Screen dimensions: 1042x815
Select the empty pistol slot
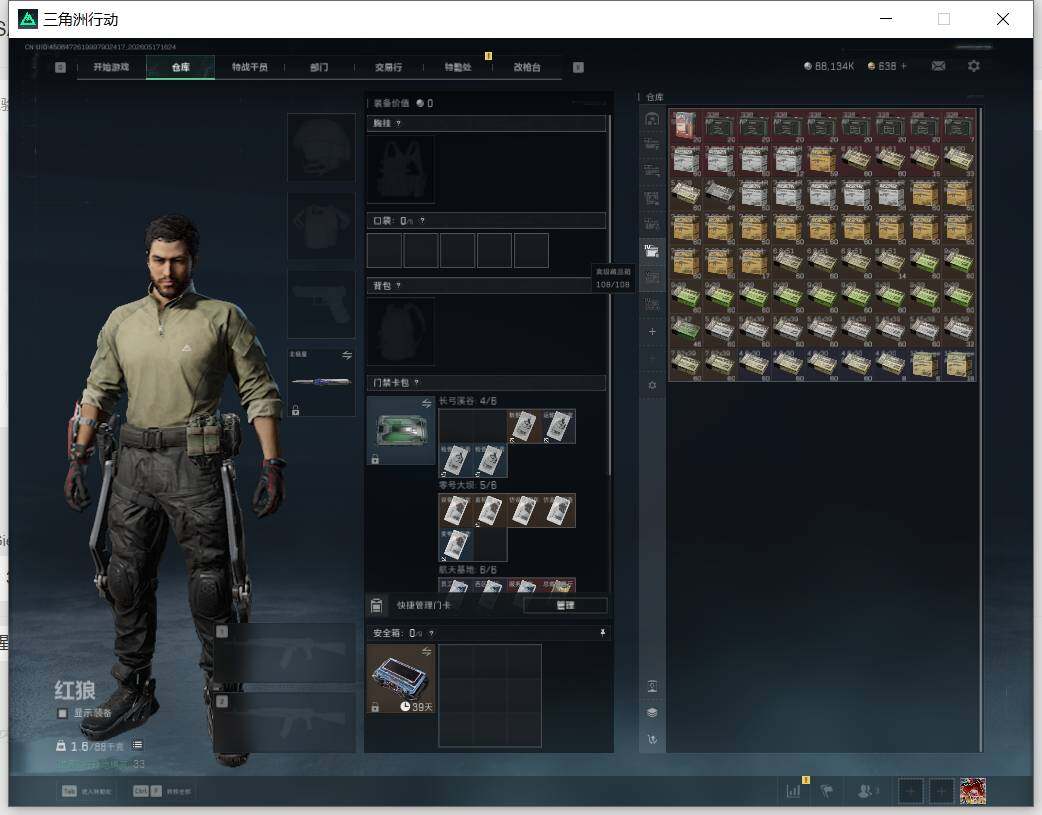click(x=321, y=304)
